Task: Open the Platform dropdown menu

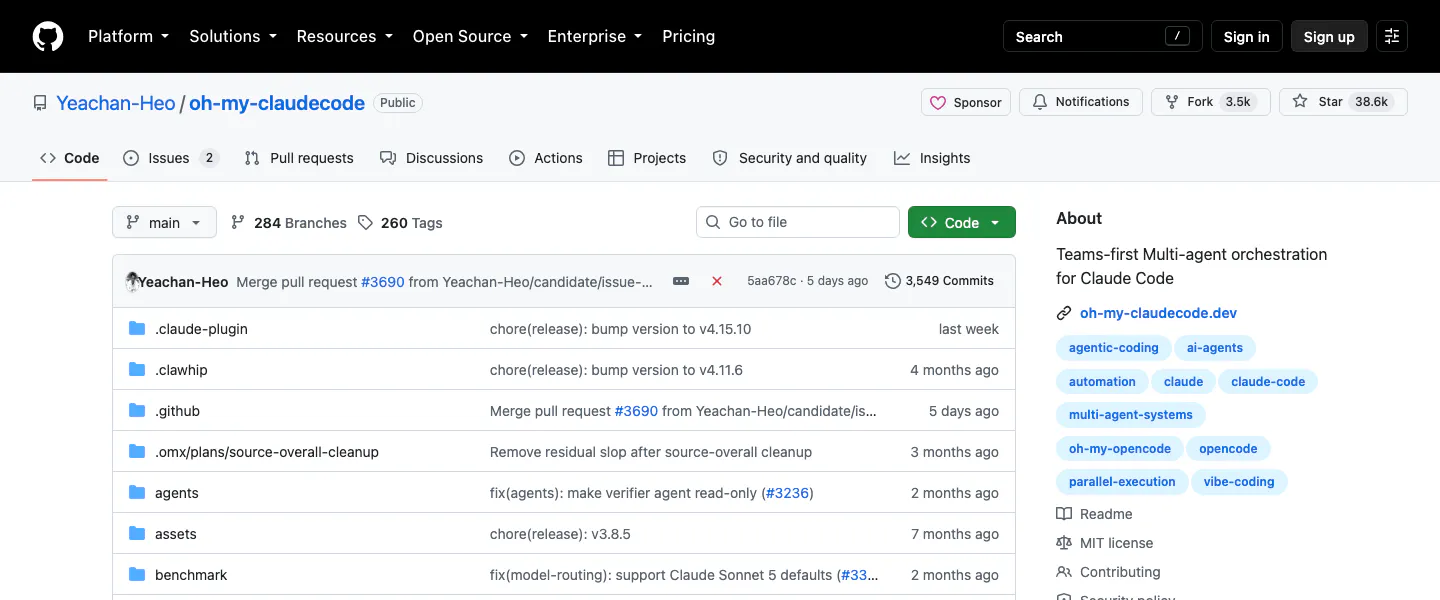Action: coord(128,36)
